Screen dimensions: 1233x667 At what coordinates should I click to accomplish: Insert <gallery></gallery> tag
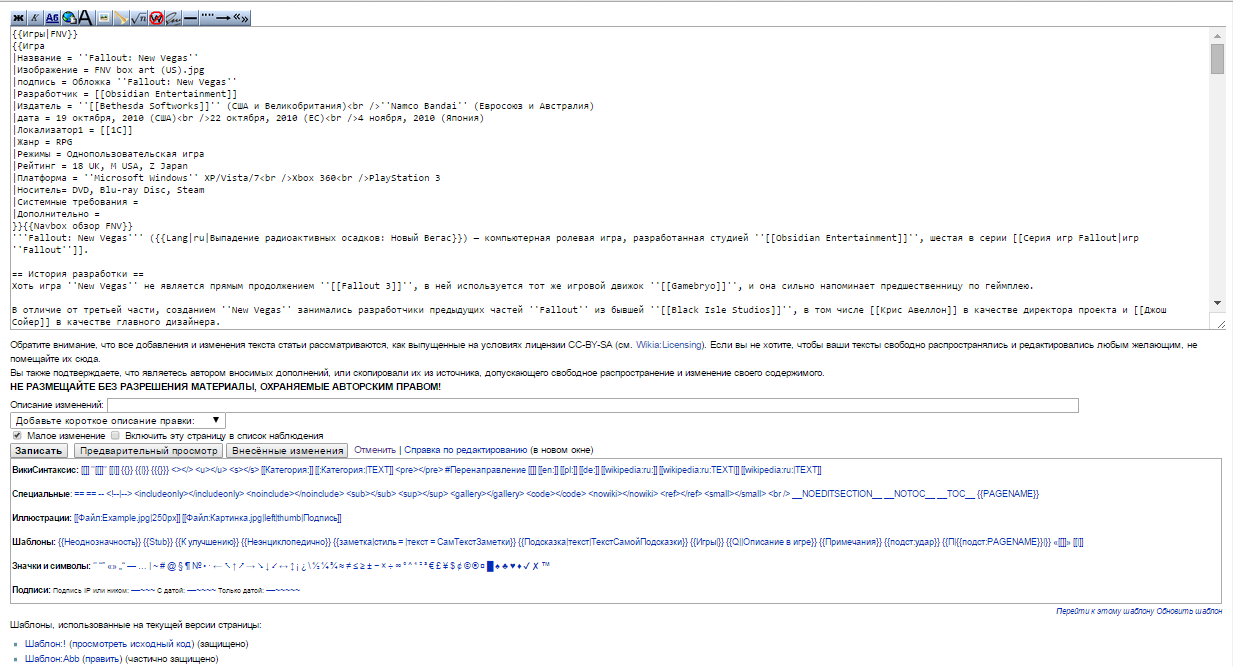coord(487,494)
